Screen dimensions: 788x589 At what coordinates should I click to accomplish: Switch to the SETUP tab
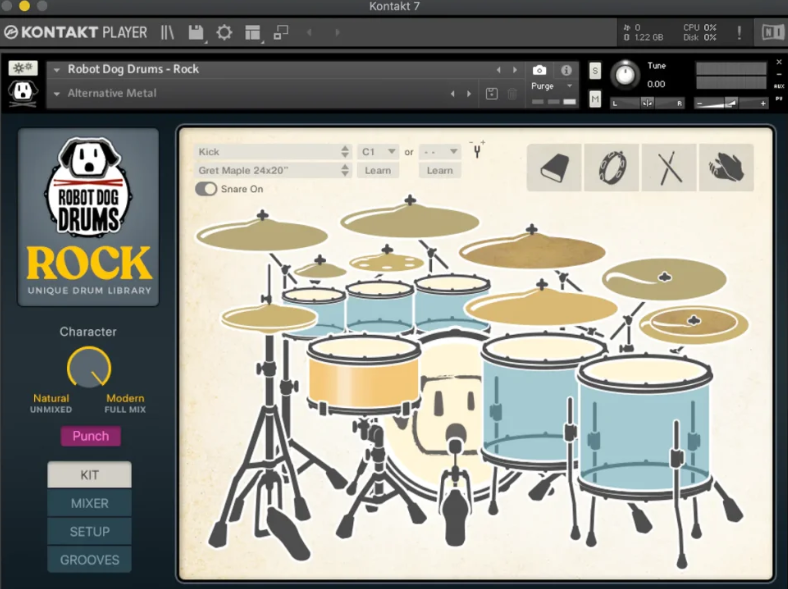click(x=89, y=531)
